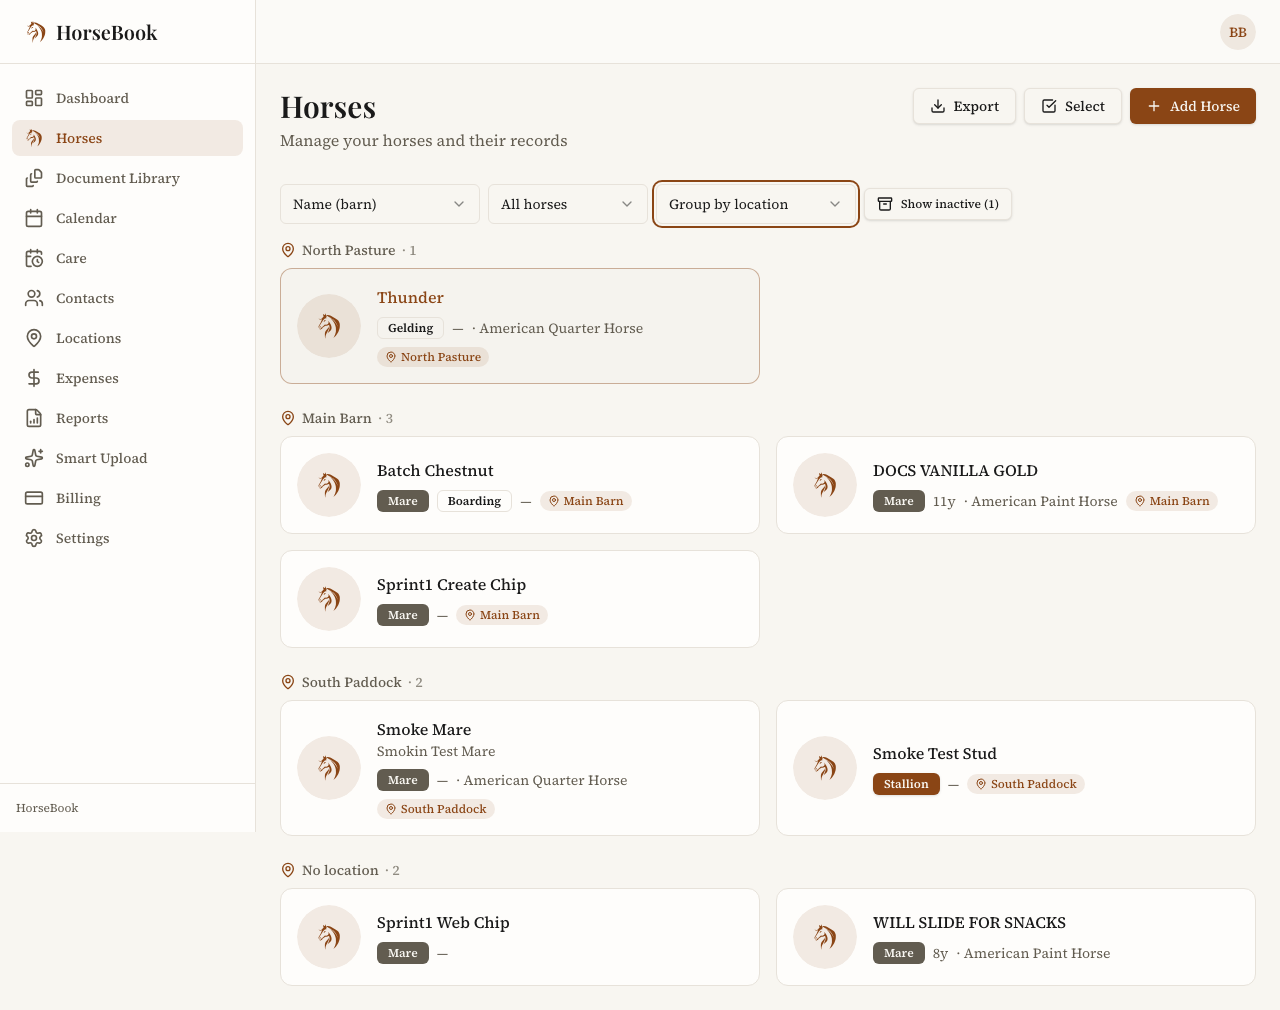Open the Calendar sidebar icon

tap(34, 218)
